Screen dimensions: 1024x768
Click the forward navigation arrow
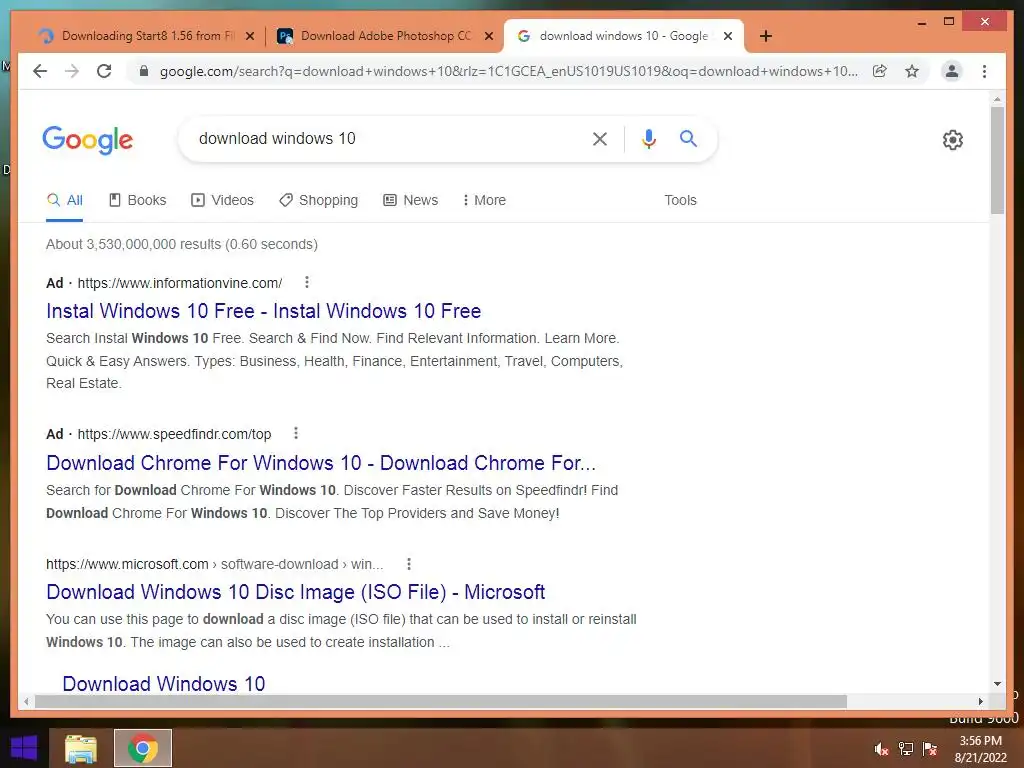coord(72,71)
